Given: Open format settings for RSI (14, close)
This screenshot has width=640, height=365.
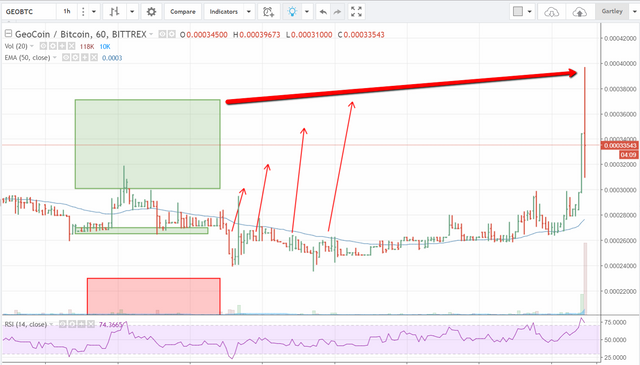Looking at the screenshot, I should click(72, 324).
